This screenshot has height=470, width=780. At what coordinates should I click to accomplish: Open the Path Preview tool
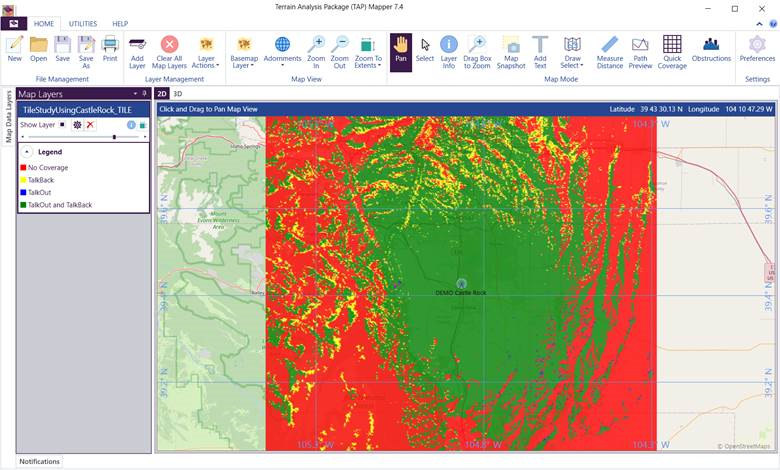pos(640,50)
